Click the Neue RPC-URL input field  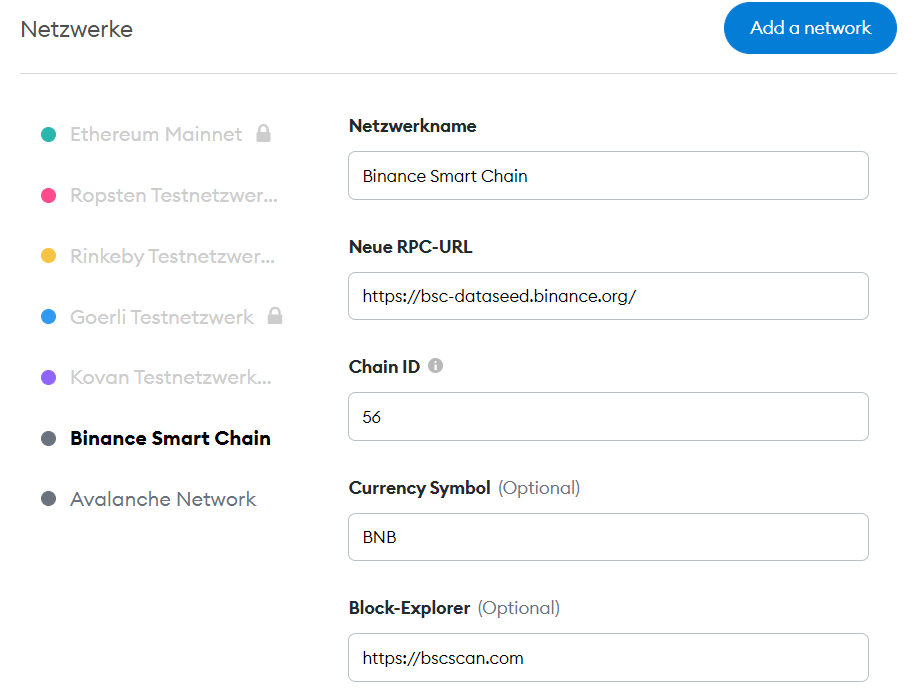[x=608, y=296]
